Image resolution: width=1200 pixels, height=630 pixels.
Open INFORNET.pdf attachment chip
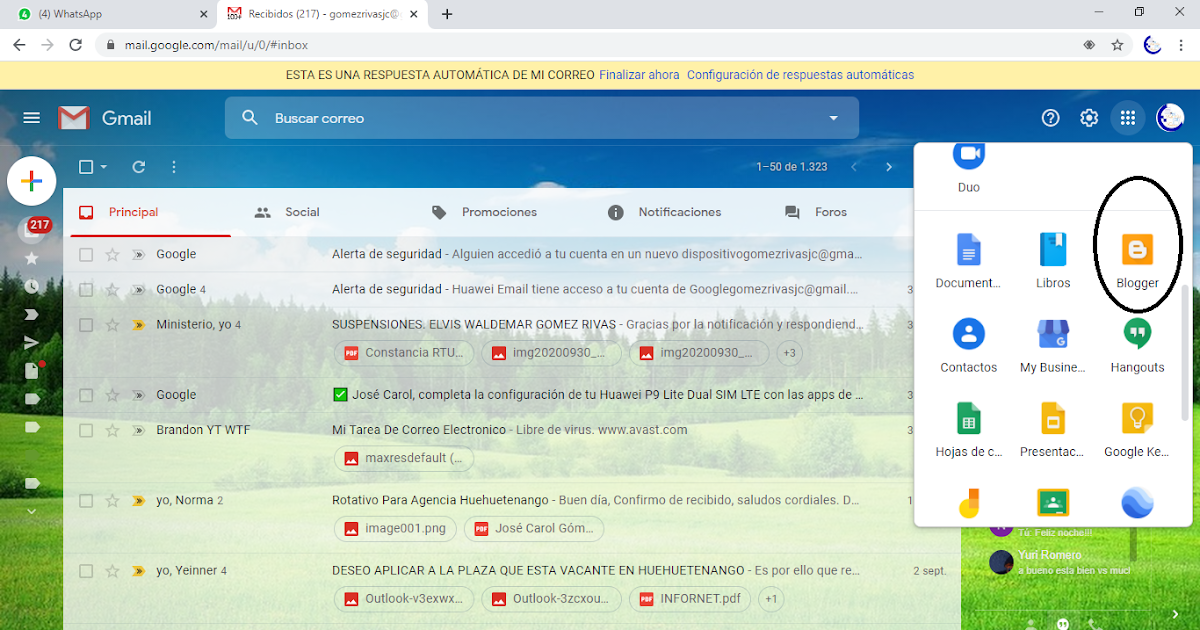tap(689, 599)
